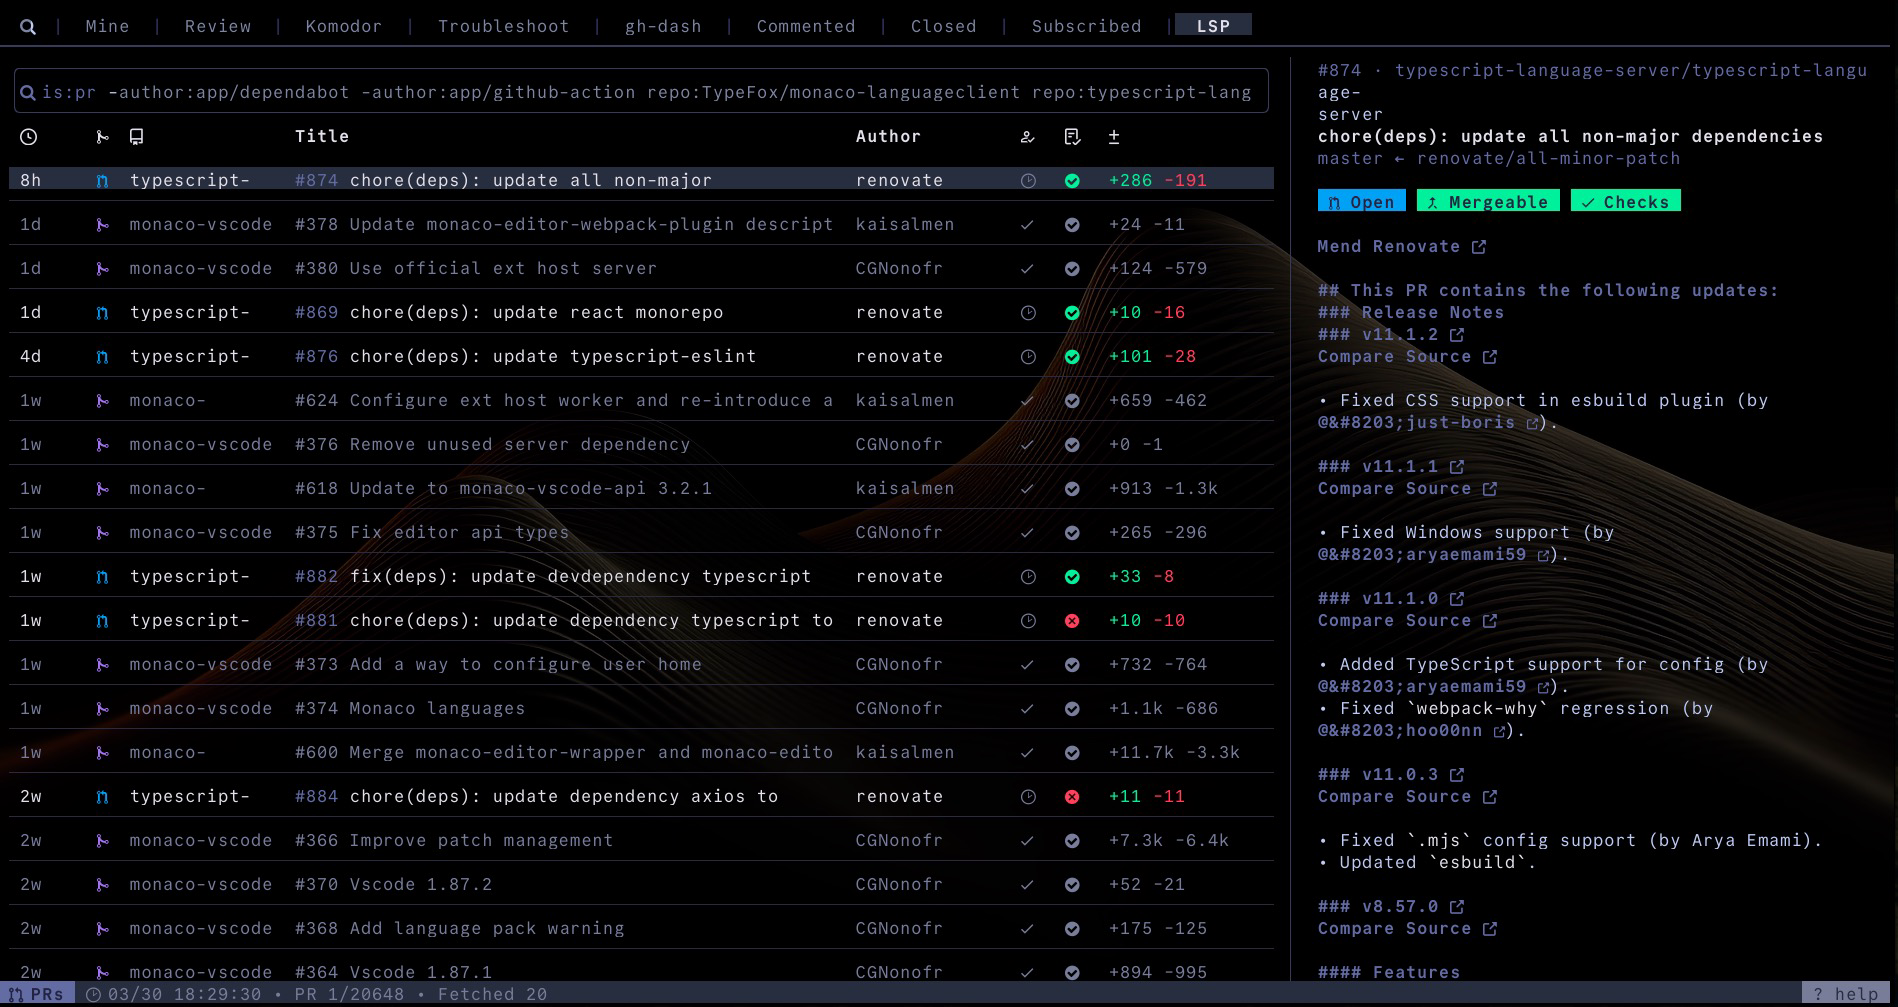Screen dimensions: 1898x1007
Task: Click the open PR icon on row #884
Action: pos(102,797)
